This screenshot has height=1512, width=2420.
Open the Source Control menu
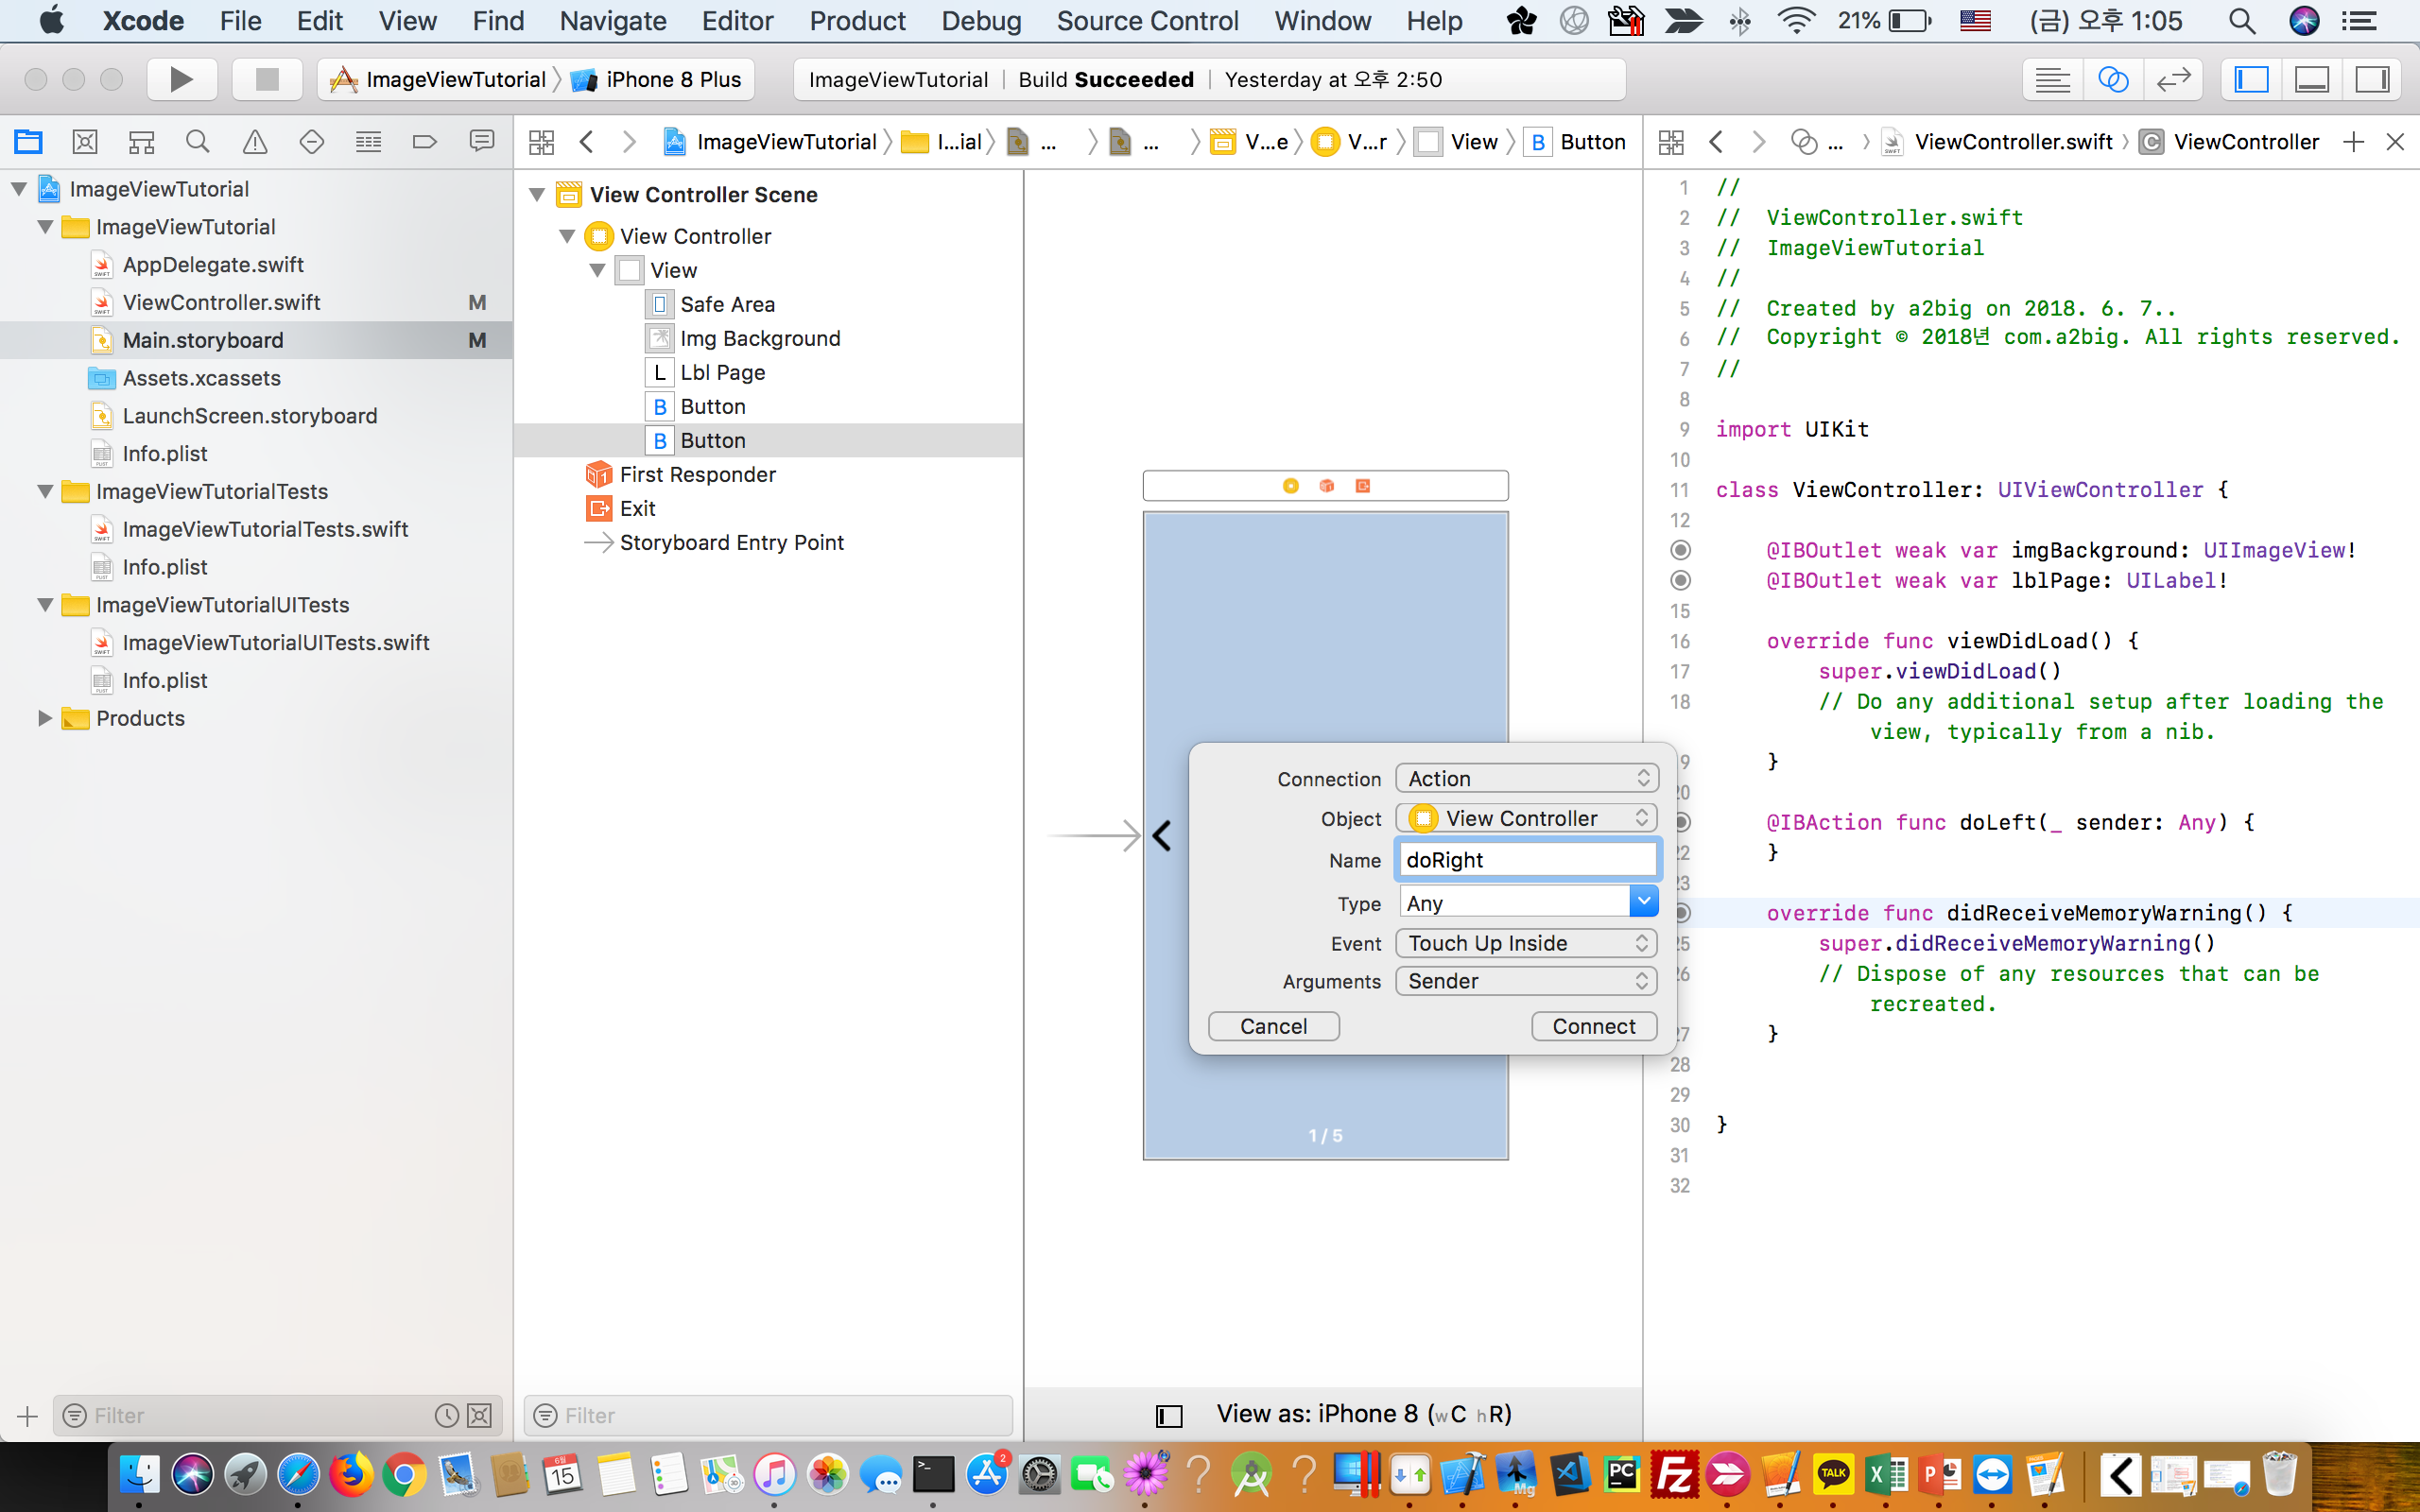[1147, 20]
